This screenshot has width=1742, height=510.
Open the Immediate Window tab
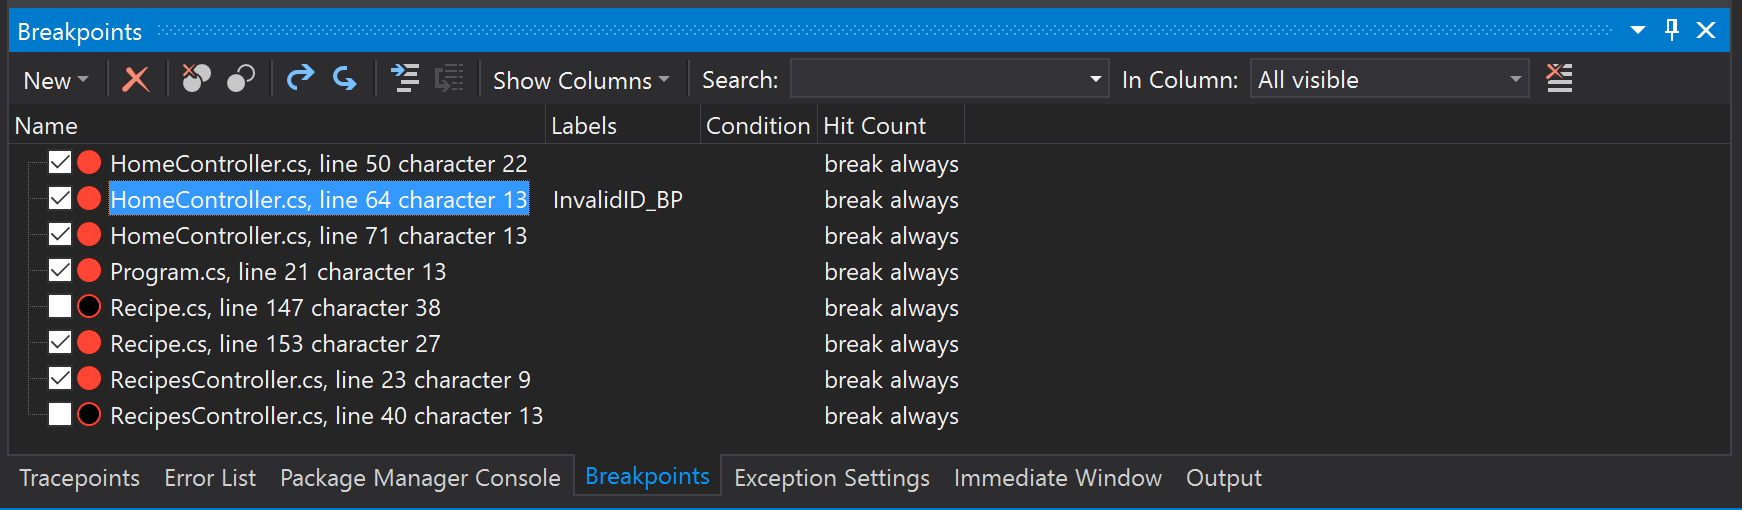[1057, 478]
